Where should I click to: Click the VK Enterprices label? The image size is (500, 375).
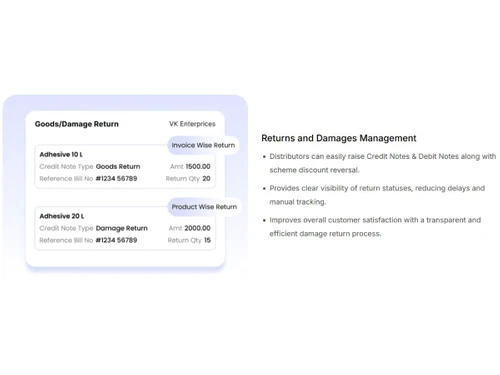pos(192,124)
